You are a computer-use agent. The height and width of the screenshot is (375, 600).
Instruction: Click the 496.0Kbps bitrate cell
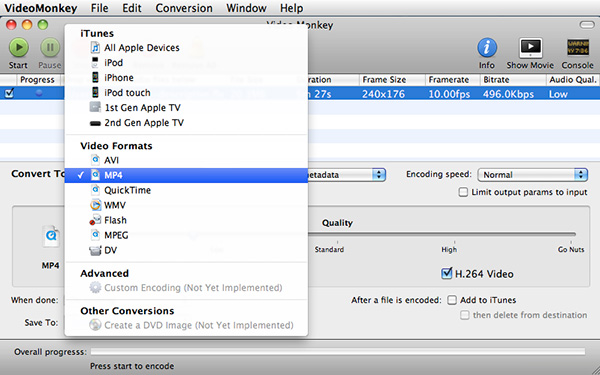[x=508, y=94]
